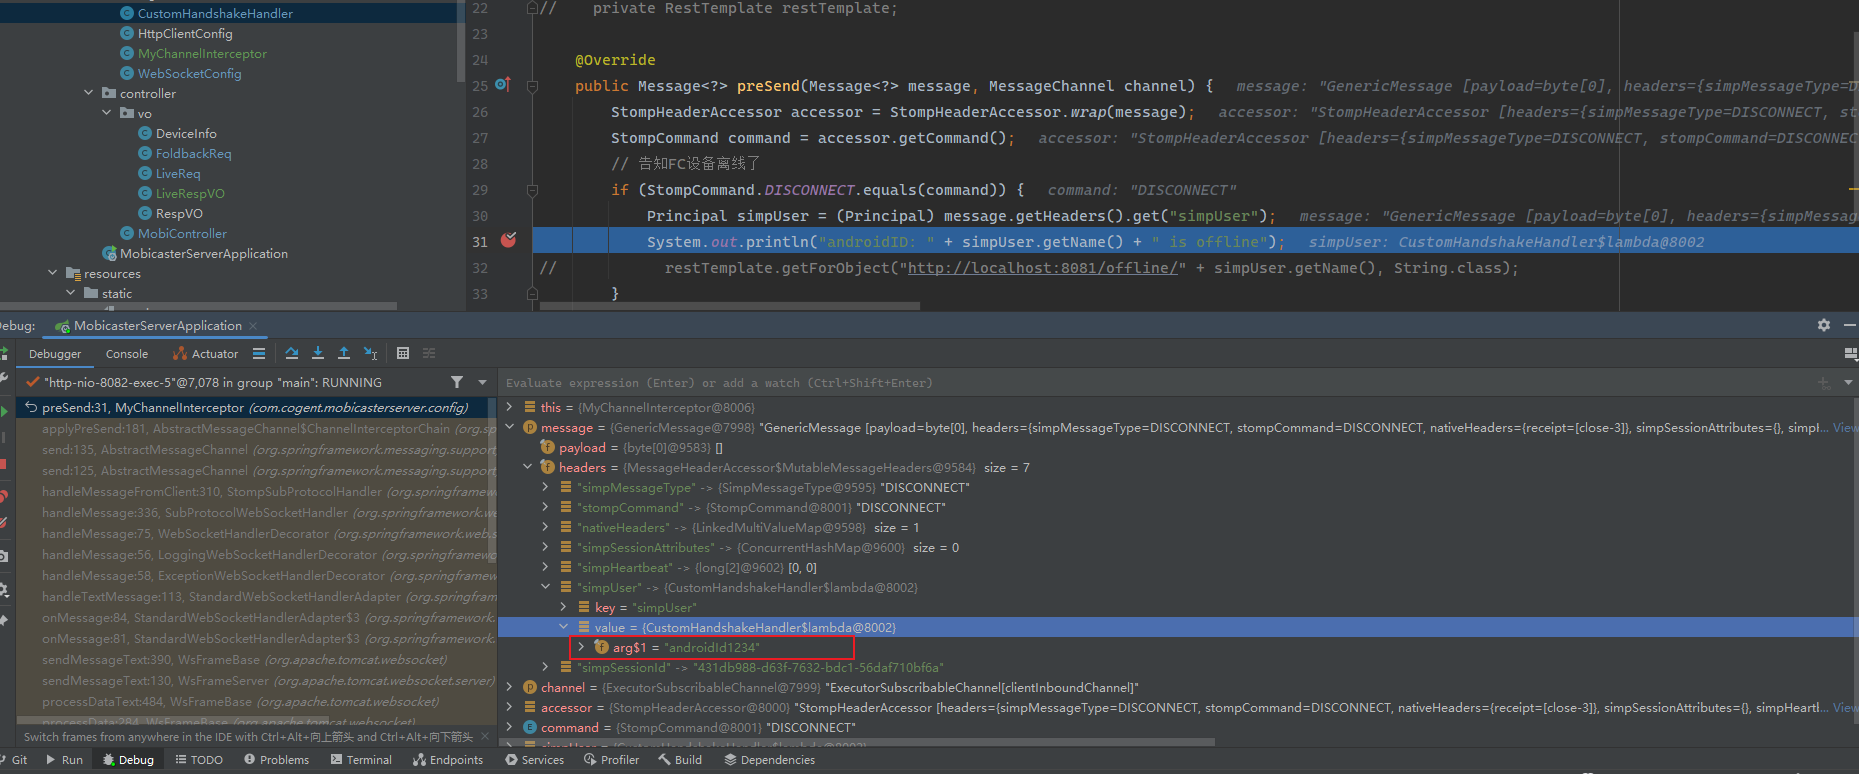This screenshot has width=1859, height=774.
Task: Expand the simpMessageType entry
Action: (546, 487)
